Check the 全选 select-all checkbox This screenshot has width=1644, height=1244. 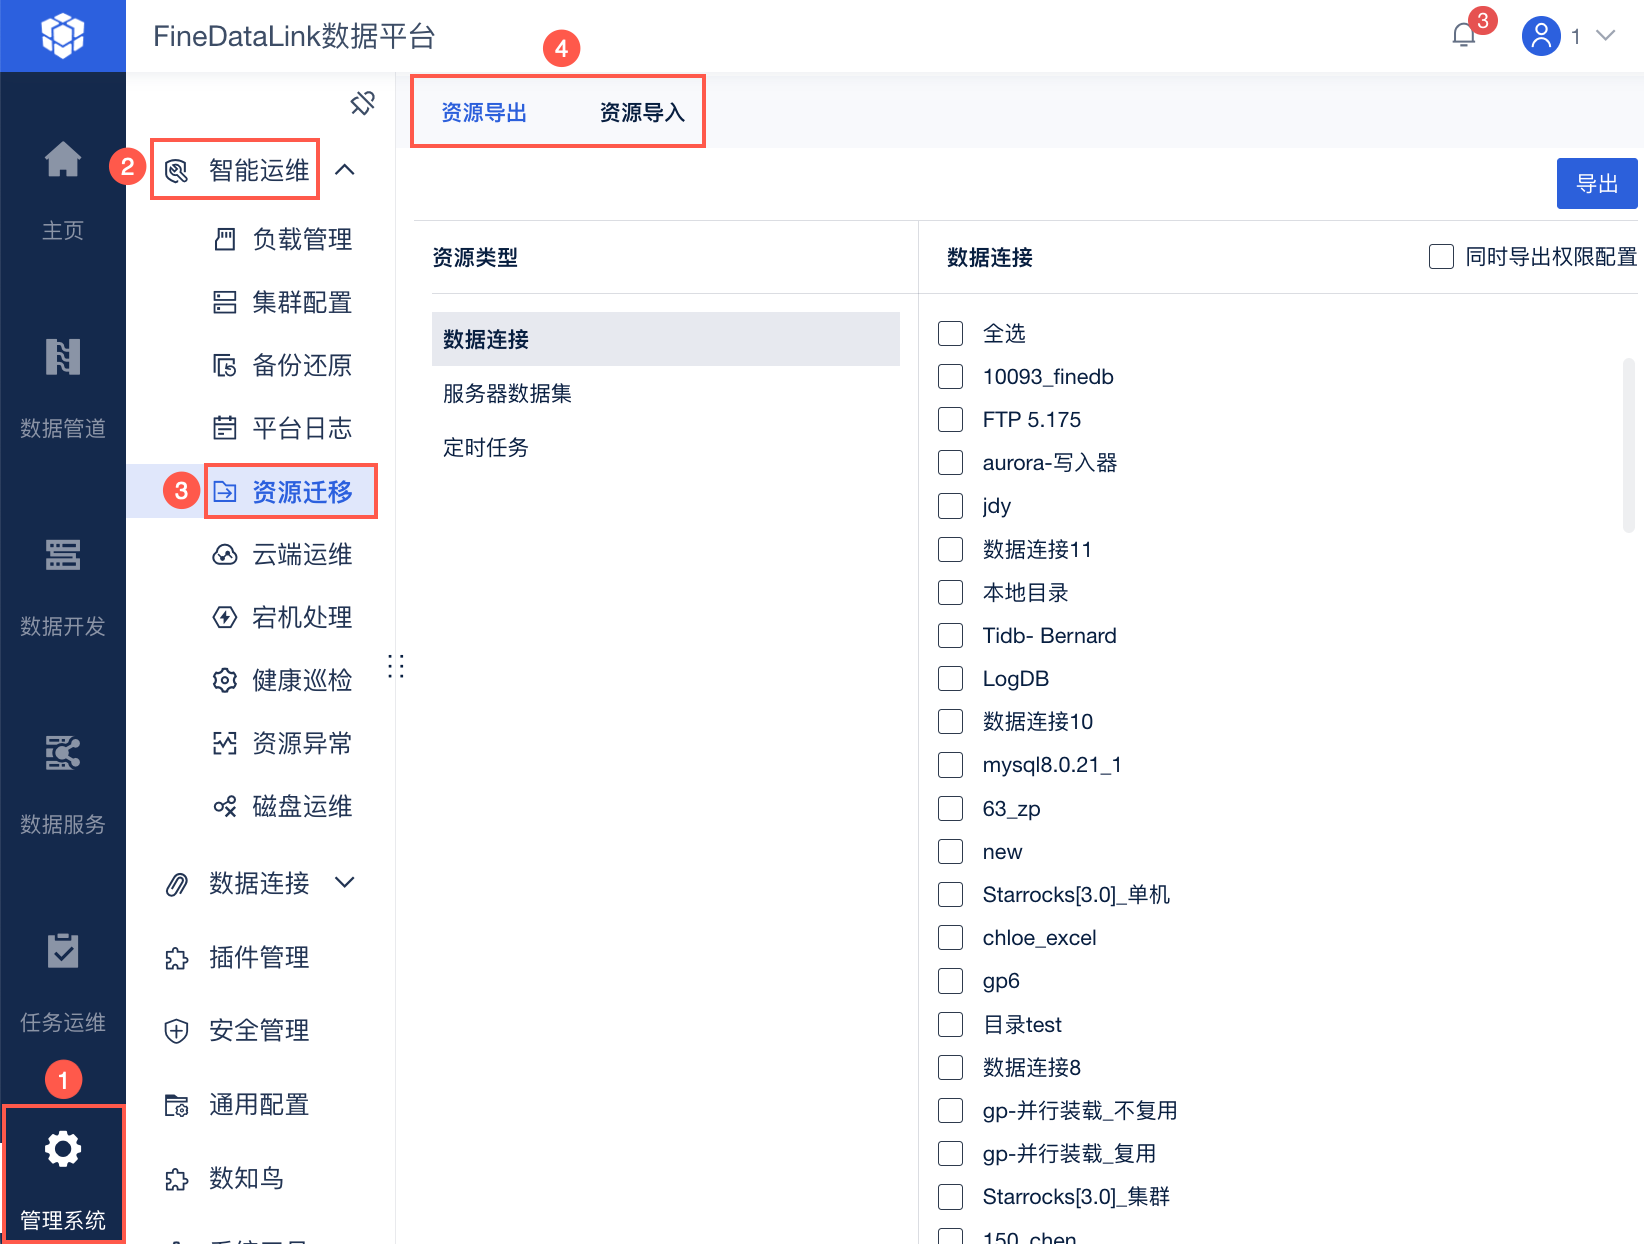(x=951, y=333)
